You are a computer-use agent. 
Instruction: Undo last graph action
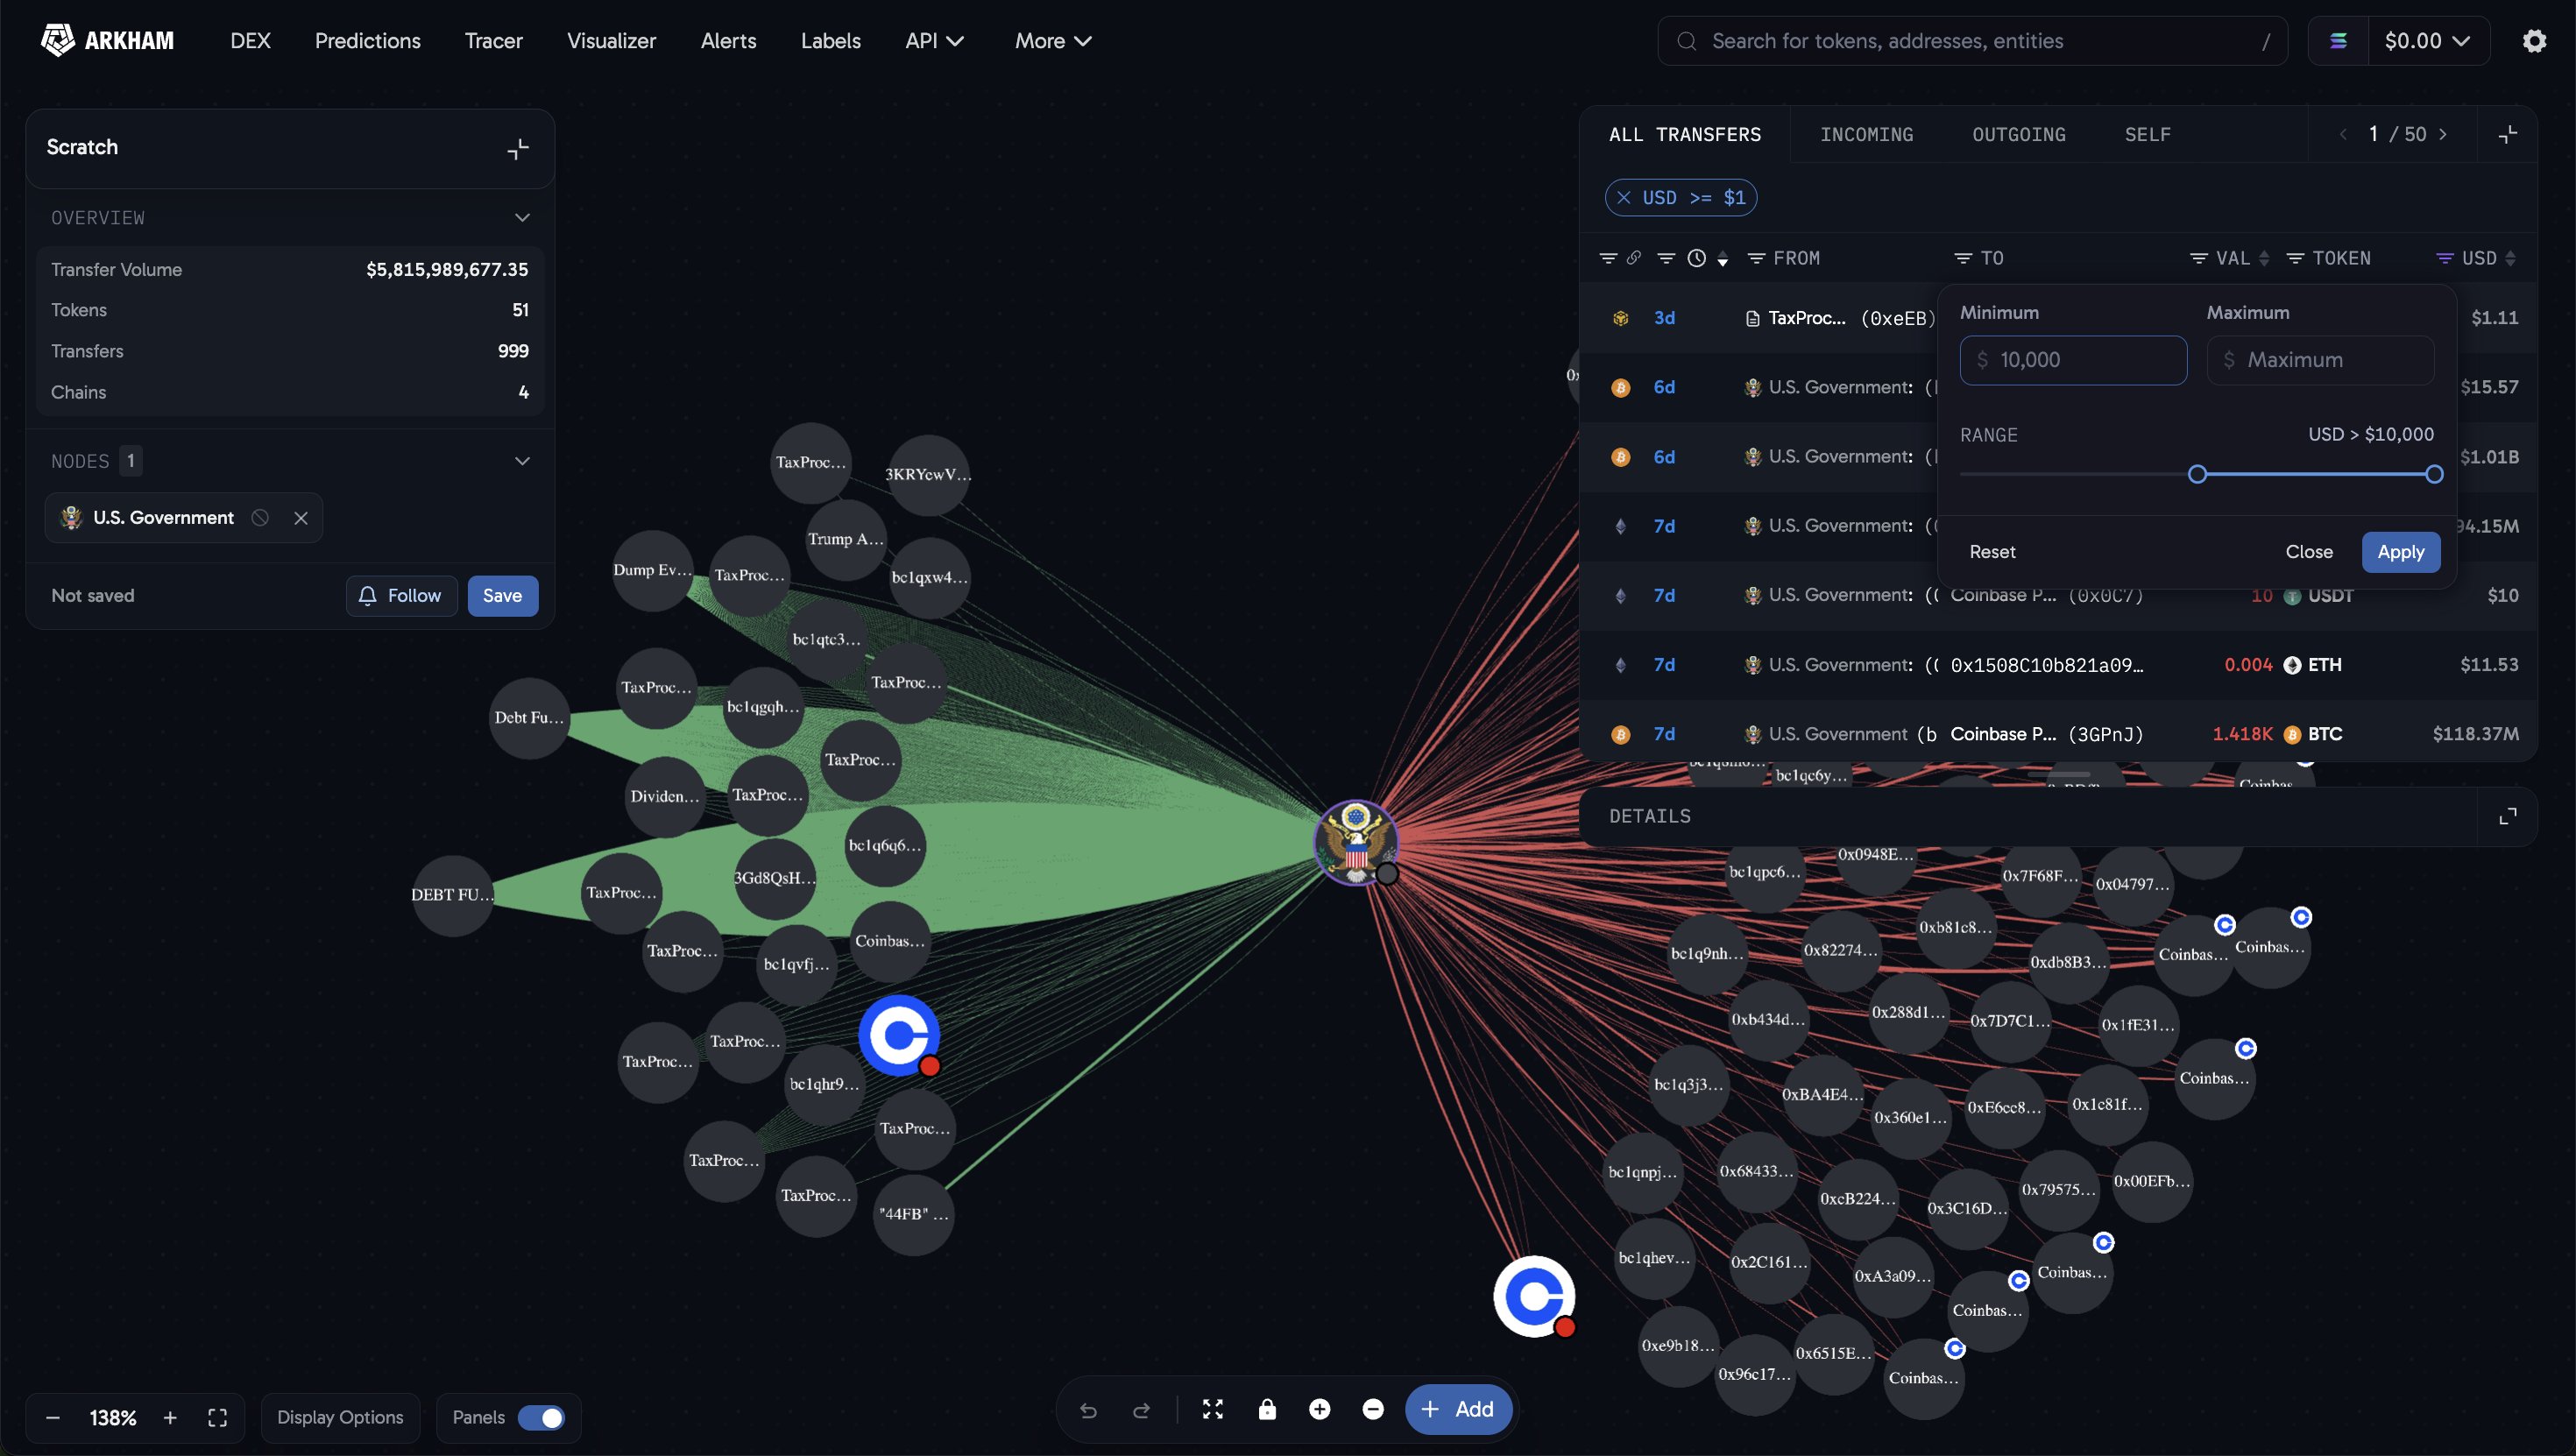[1088, 1410]
